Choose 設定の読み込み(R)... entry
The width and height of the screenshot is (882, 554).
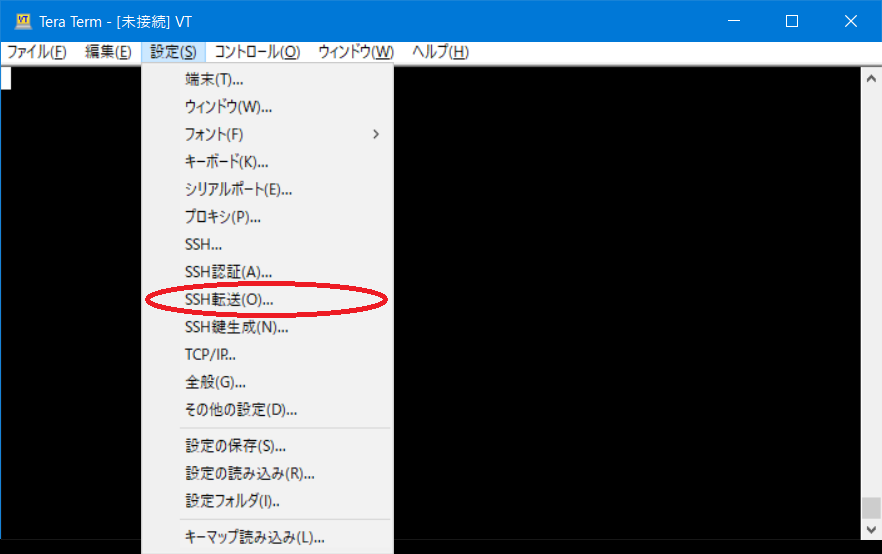(267, 474)
